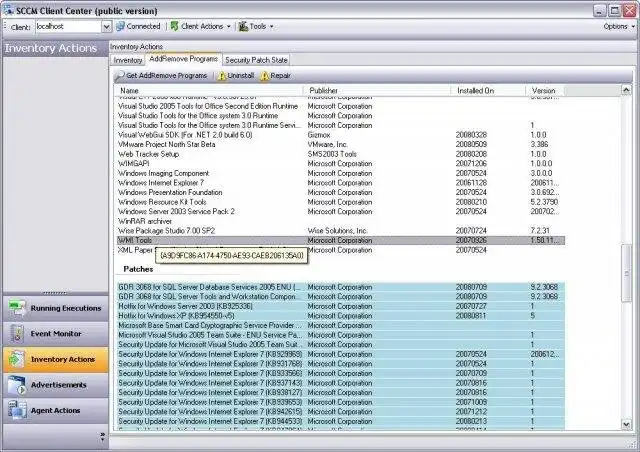
Task: Select Windows Presentation Foundation row
Action: [341, 192]
